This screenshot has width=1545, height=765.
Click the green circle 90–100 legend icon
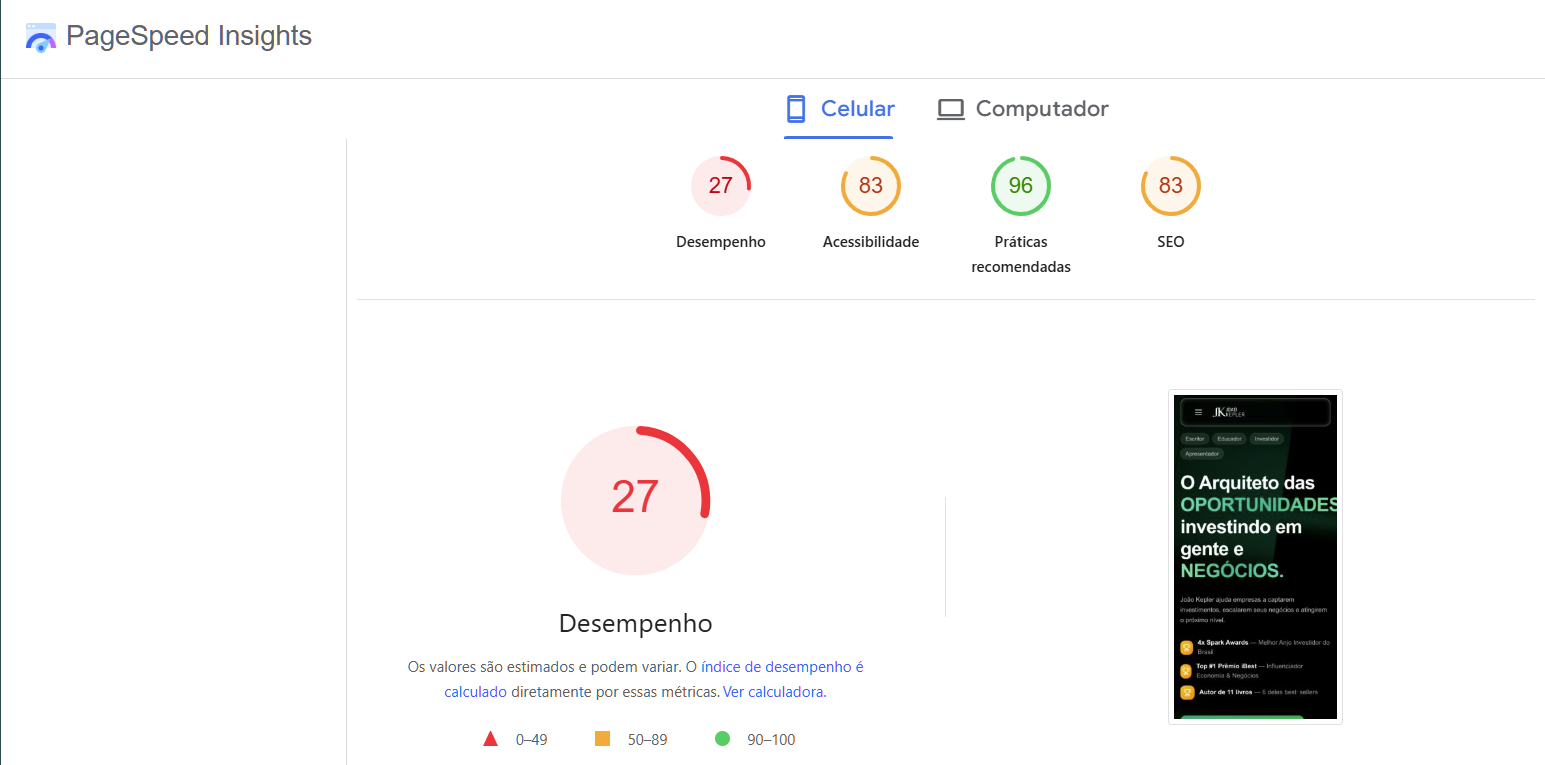[722, 738]
